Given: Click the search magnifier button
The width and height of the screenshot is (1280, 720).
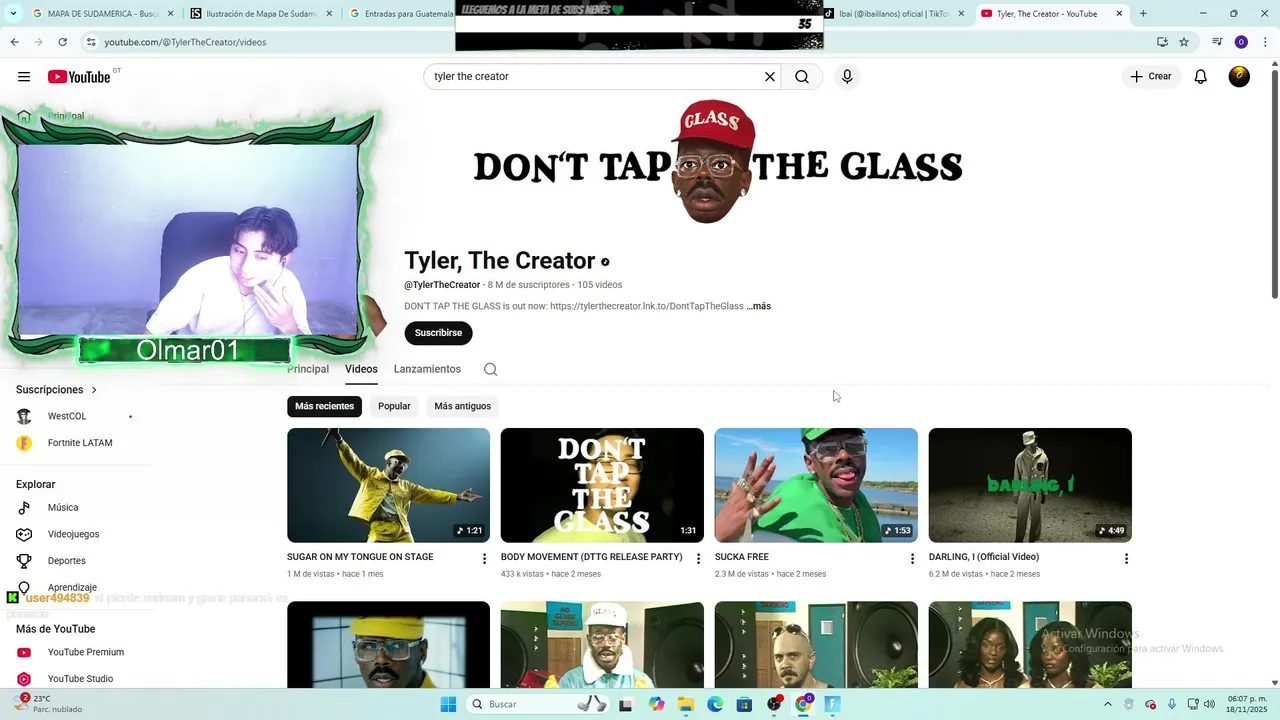Looking at the screenshot, I should (x=802, y=77).
